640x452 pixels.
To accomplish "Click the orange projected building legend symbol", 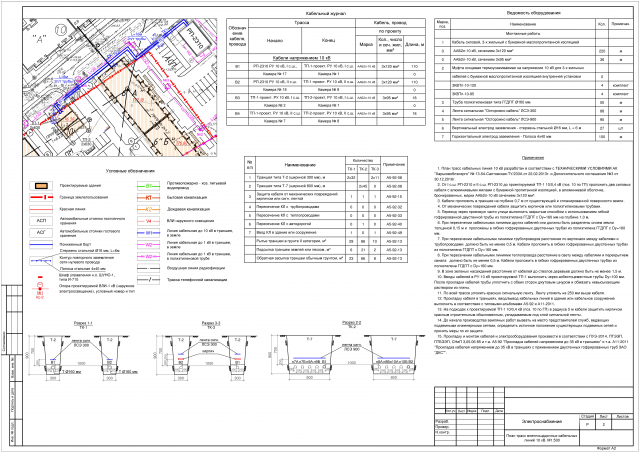I will pos(41,186).
